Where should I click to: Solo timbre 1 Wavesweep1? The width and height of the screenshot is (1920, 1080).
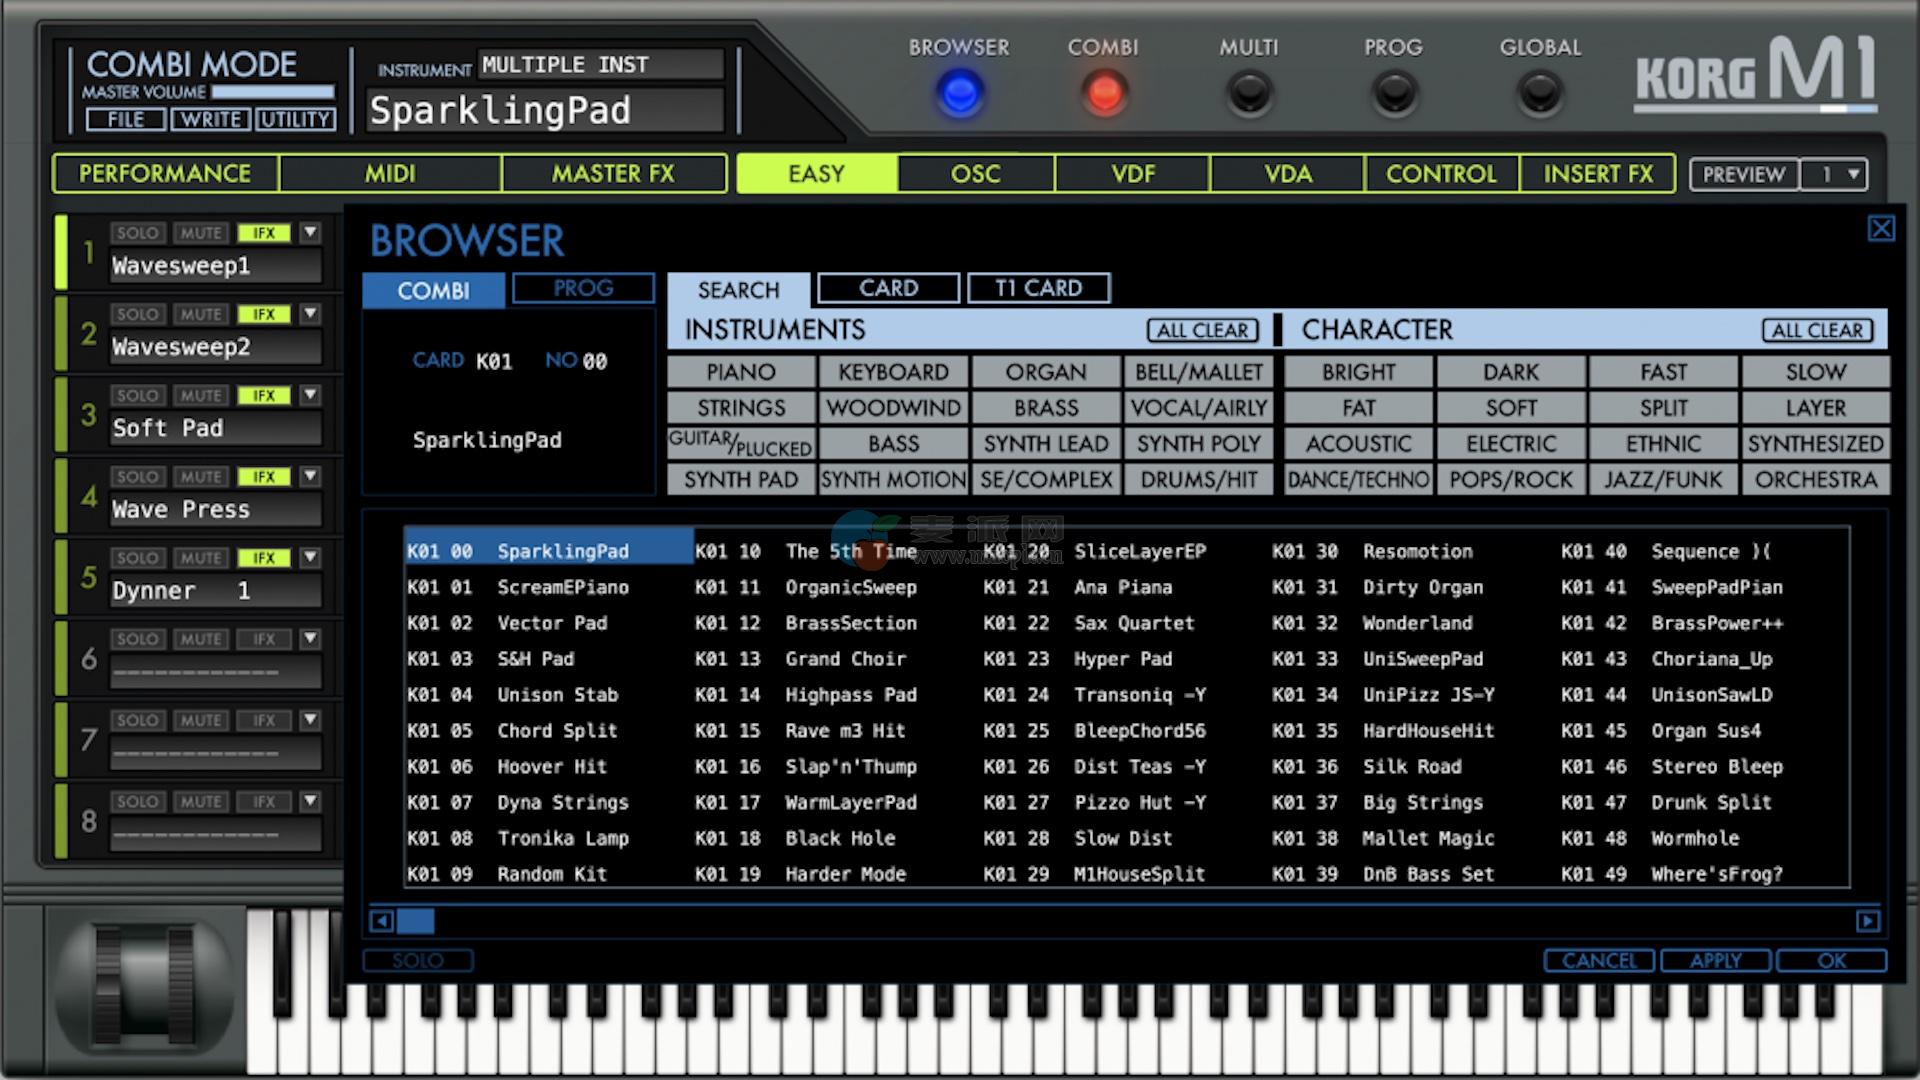click(x=137, y=233)
